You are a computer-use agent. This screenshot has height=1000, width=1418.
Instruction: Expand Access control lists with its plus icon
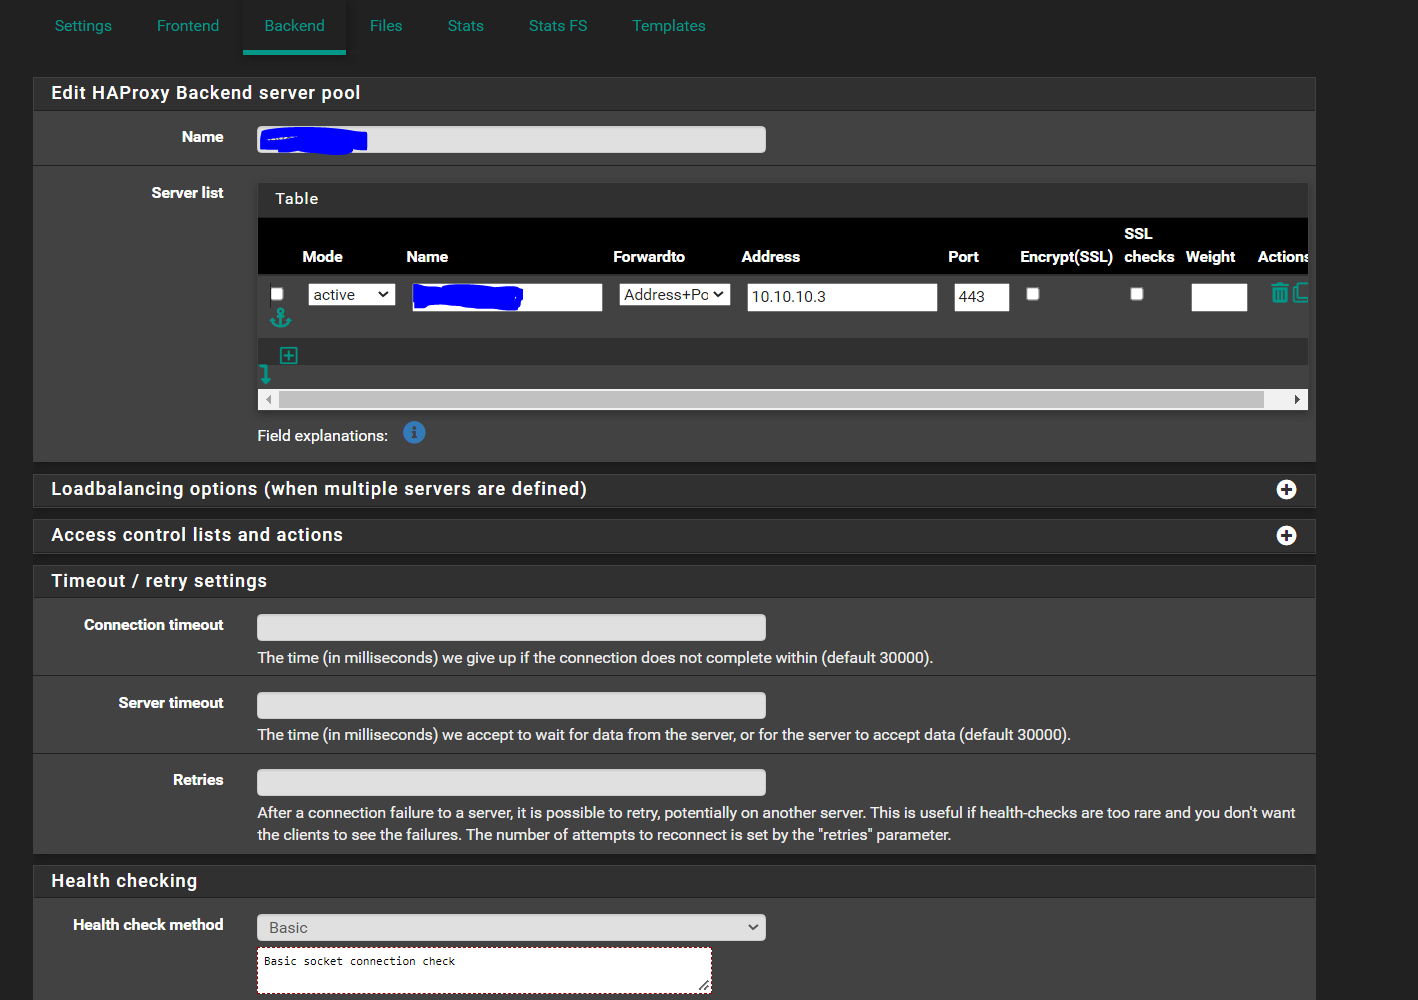pos(1287,535)
